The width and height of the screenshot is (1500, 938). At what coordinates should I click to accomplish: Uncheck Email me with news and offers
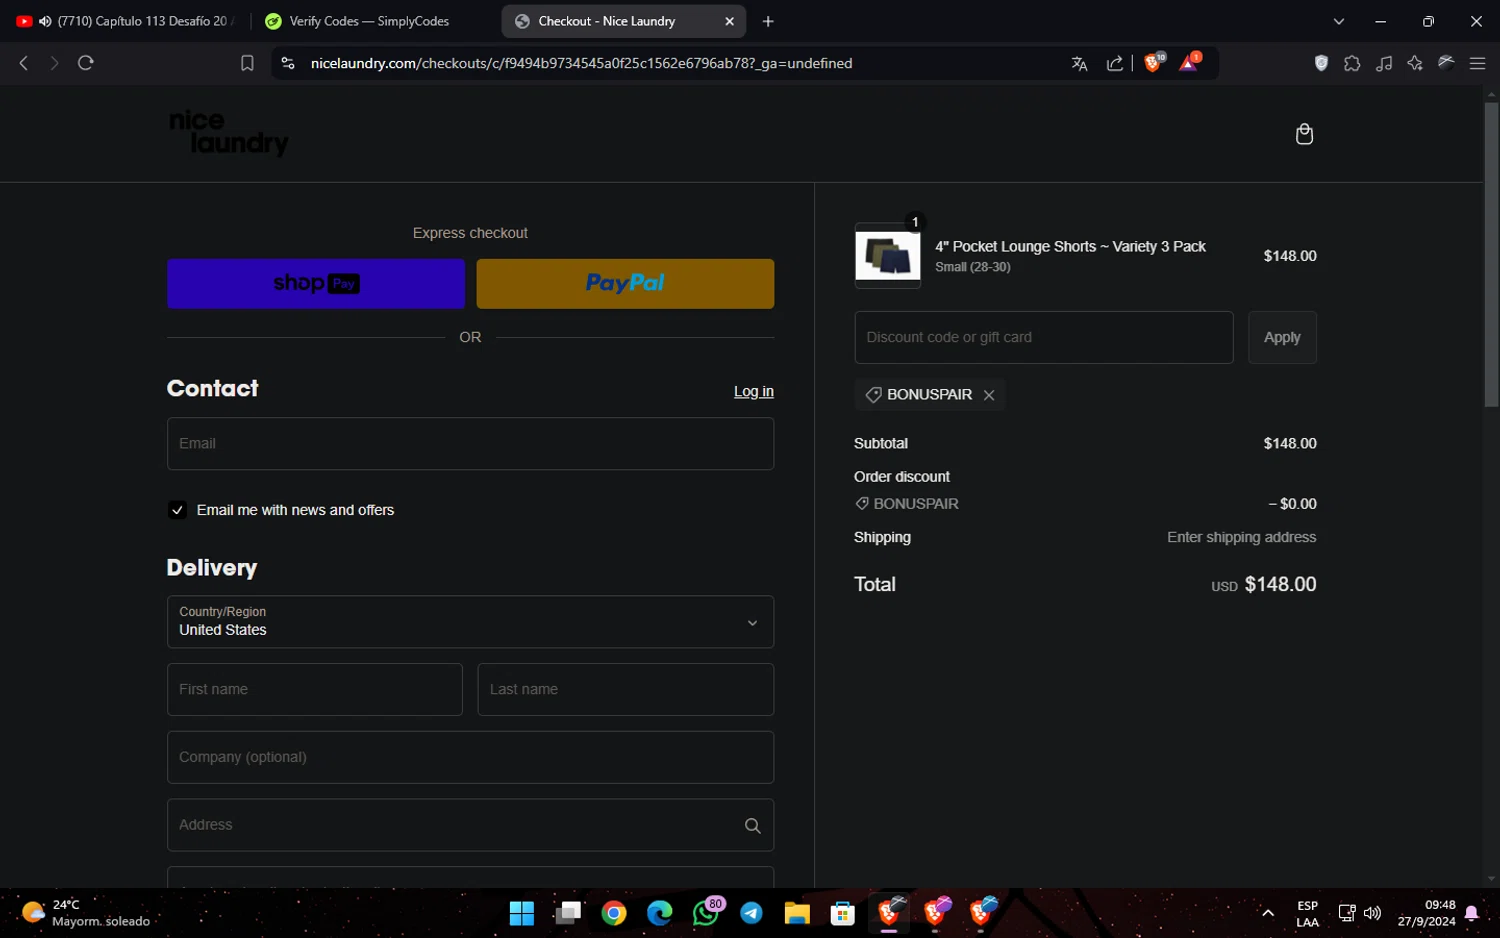coord(177,510)
